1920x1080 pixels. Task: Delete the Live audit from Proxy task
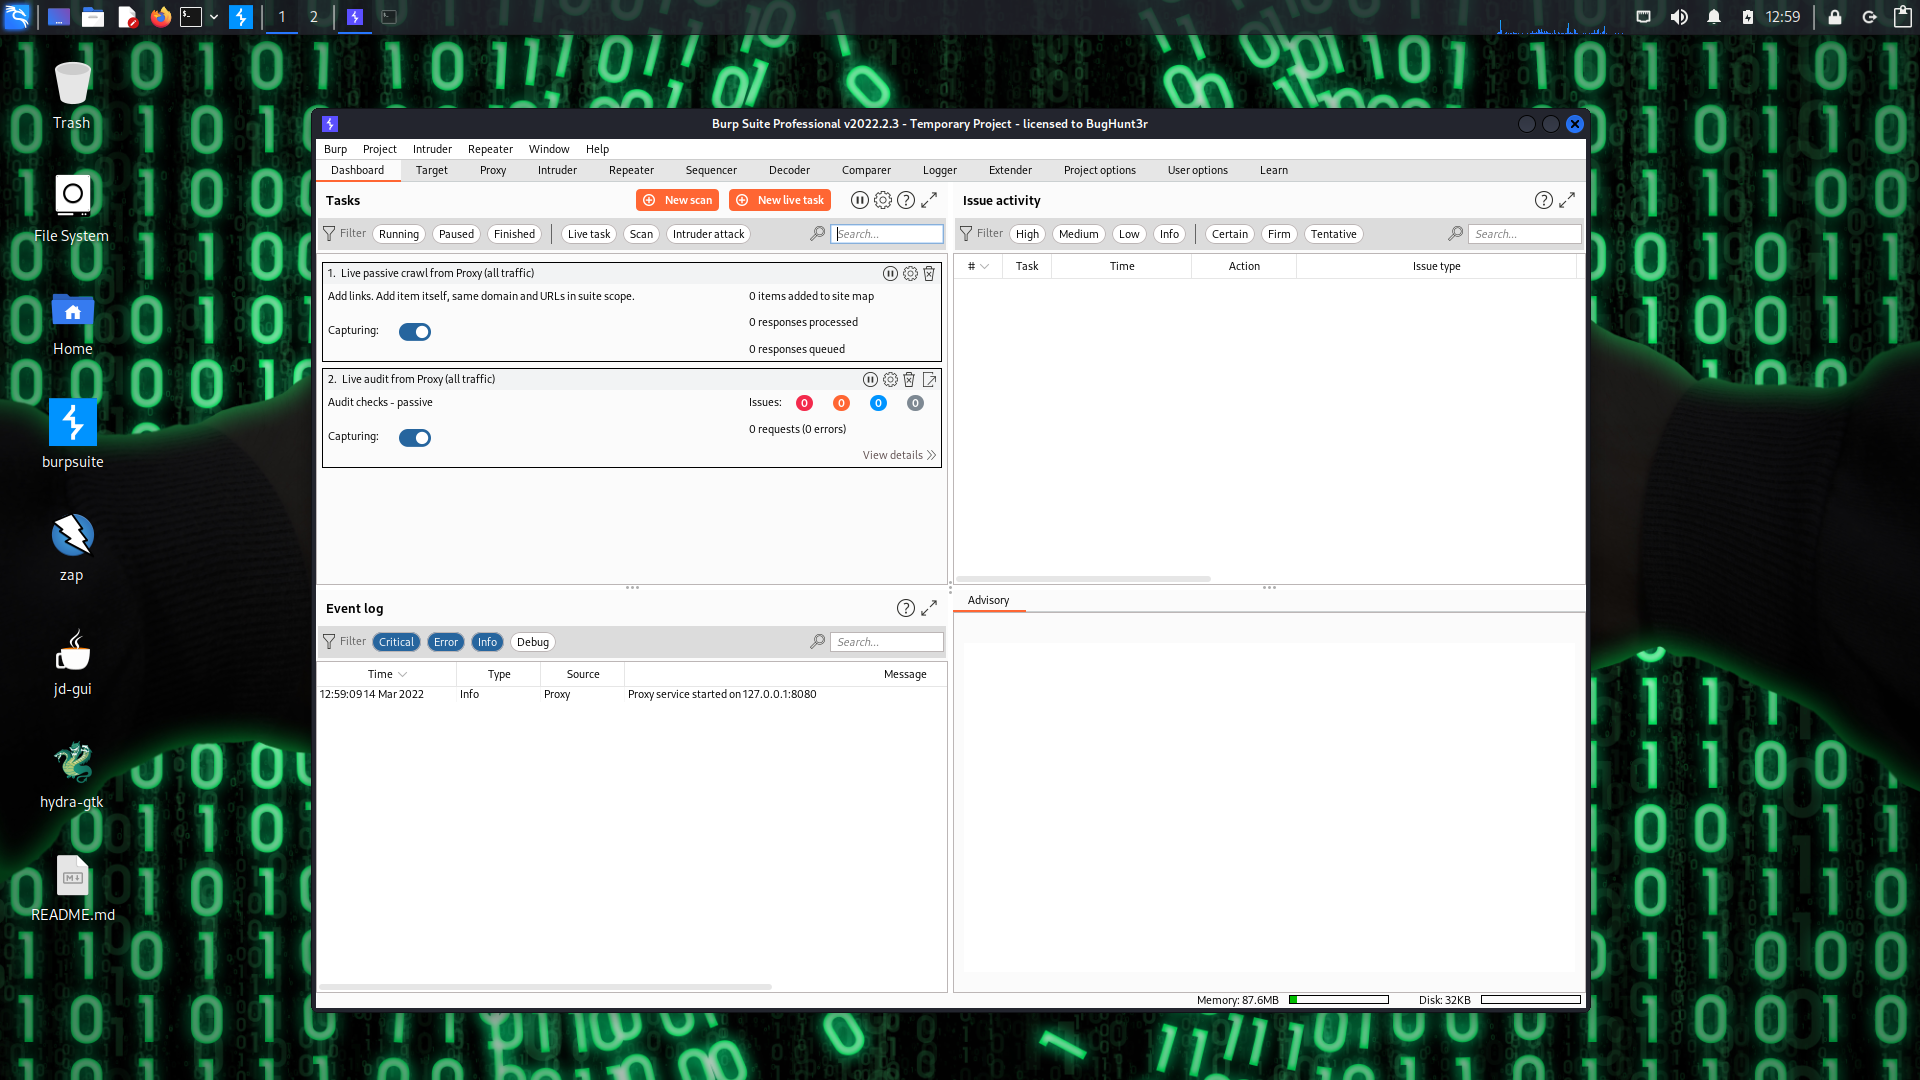(909, 379)
